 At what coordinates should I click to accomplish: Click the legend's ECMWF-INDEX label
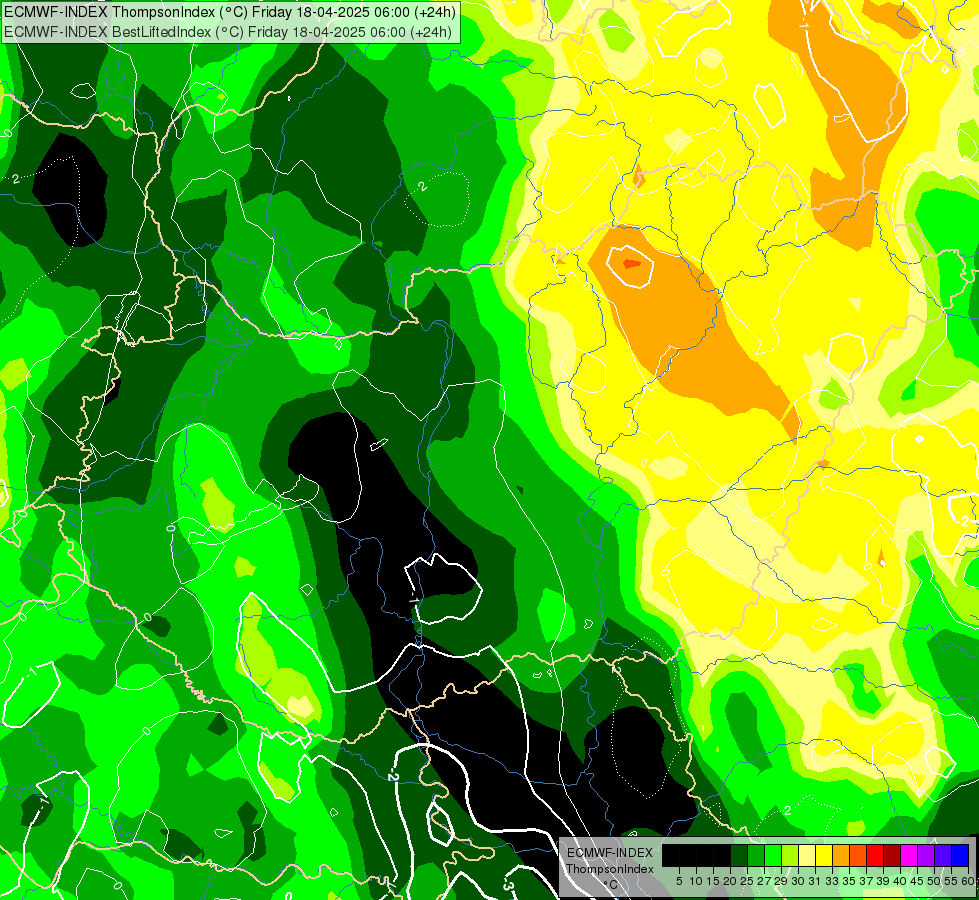610,853
